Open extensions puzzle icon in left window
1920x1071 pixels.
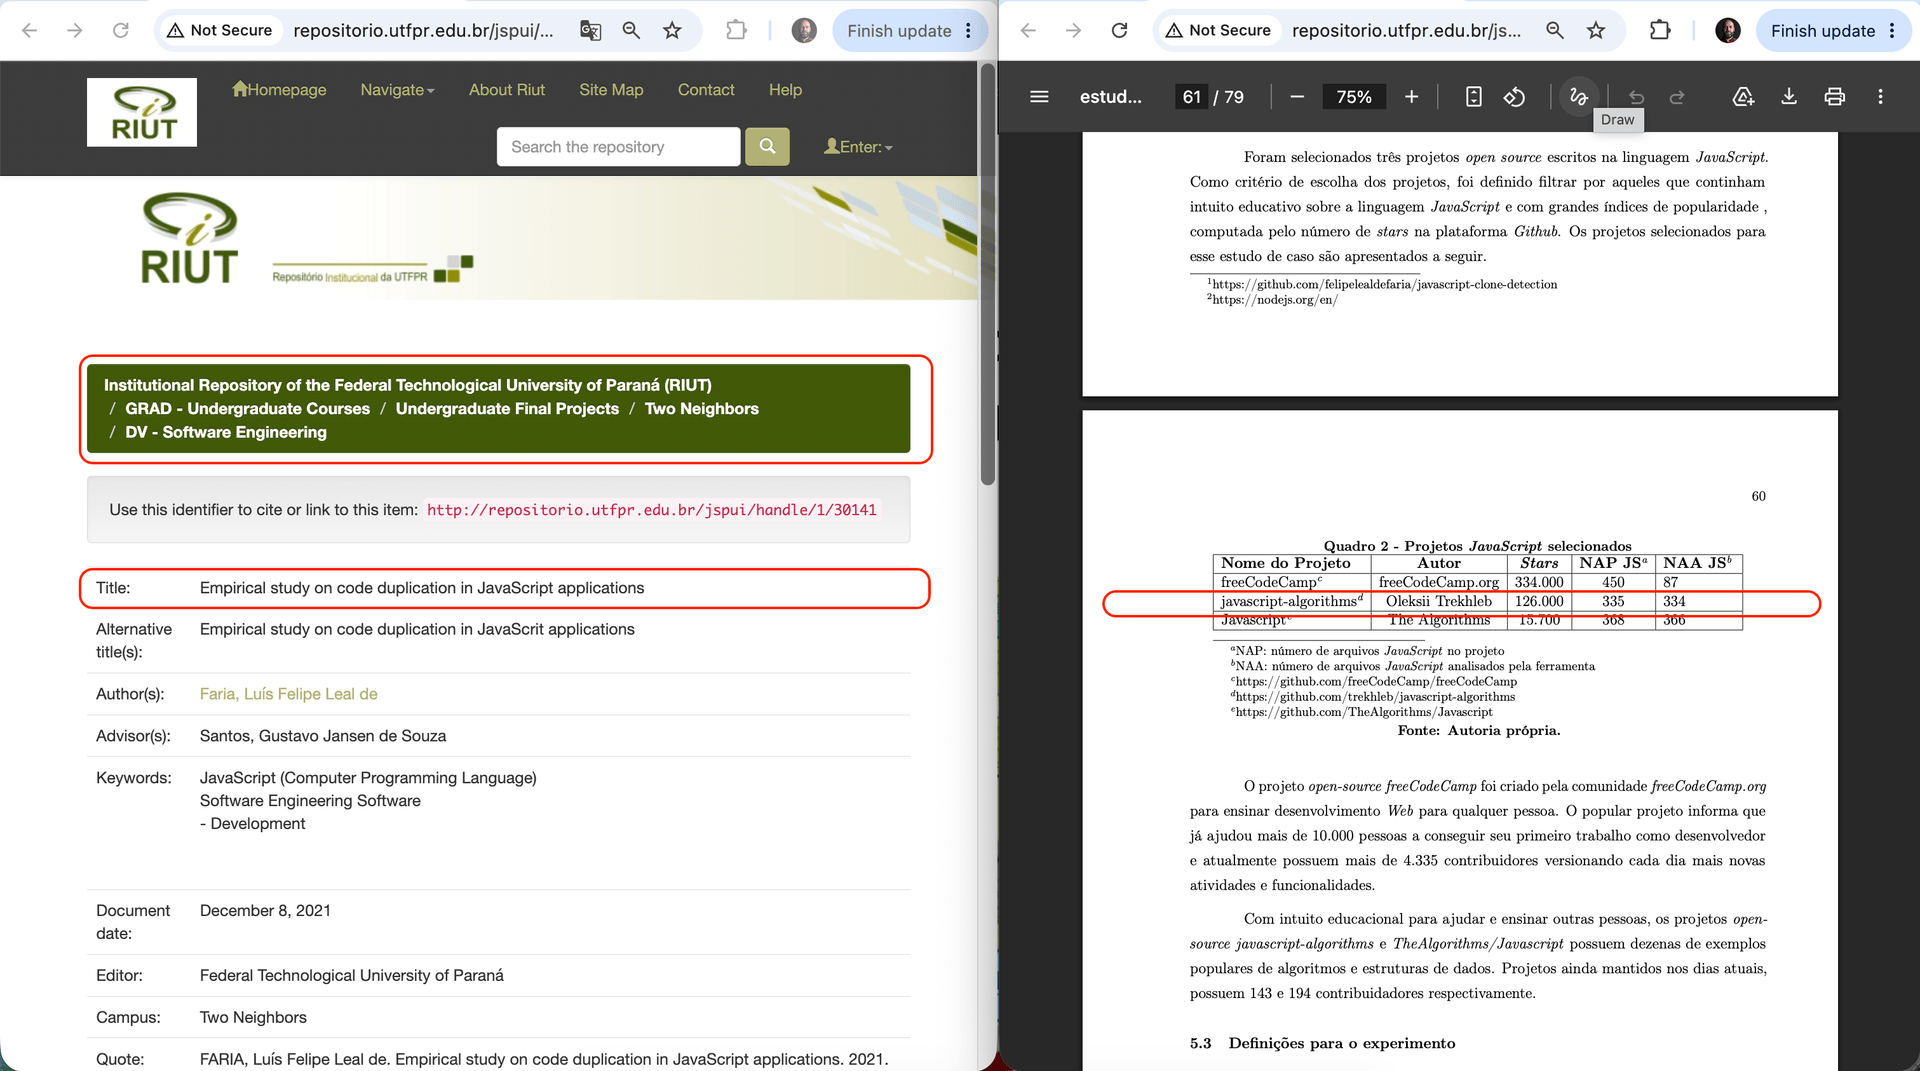click(x=736, y=31)
